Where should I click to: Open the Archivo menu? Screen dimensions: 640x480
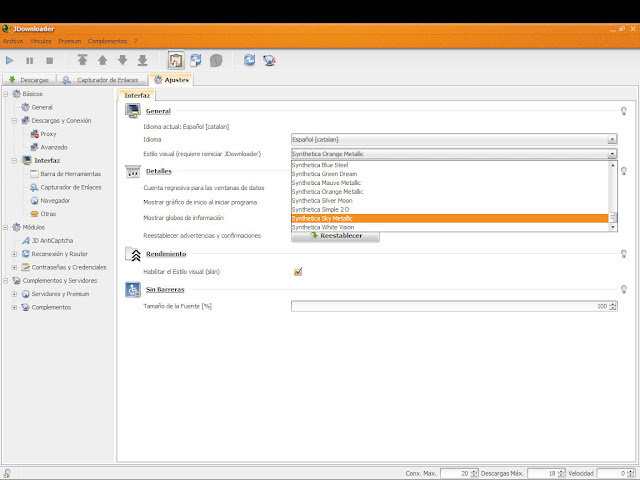pyautogui.click(x=13, y=41)
